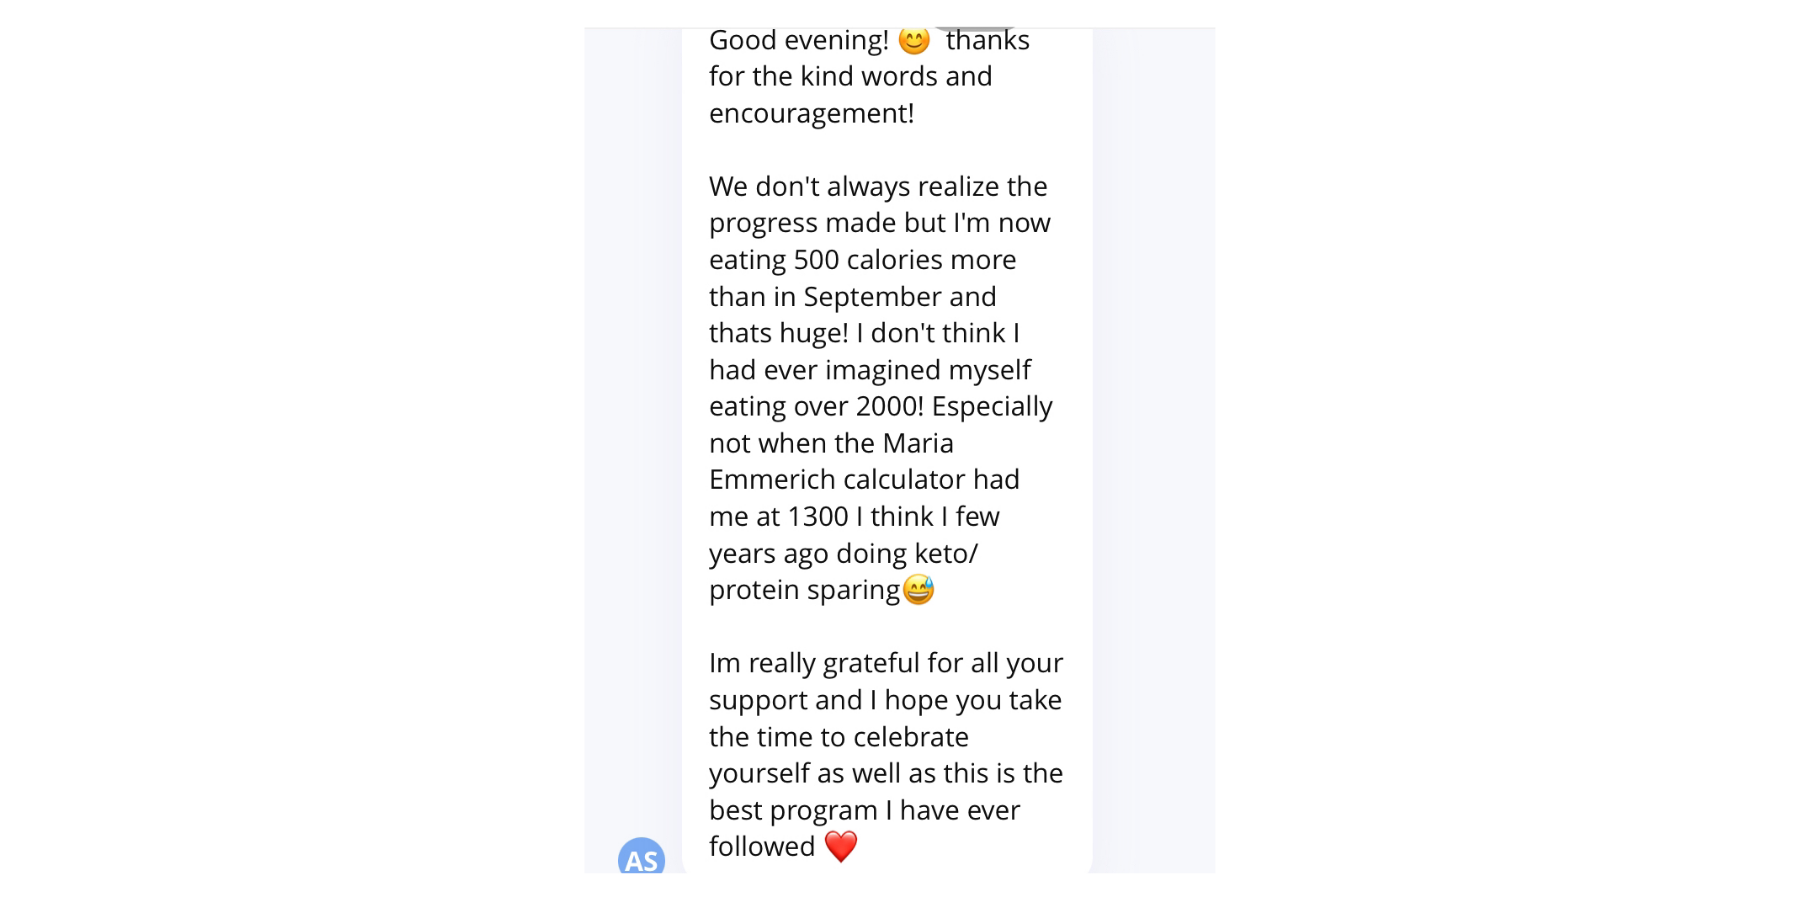Select the 'Good evening!' greeting text
The image size is (1800, 900).
798,41
